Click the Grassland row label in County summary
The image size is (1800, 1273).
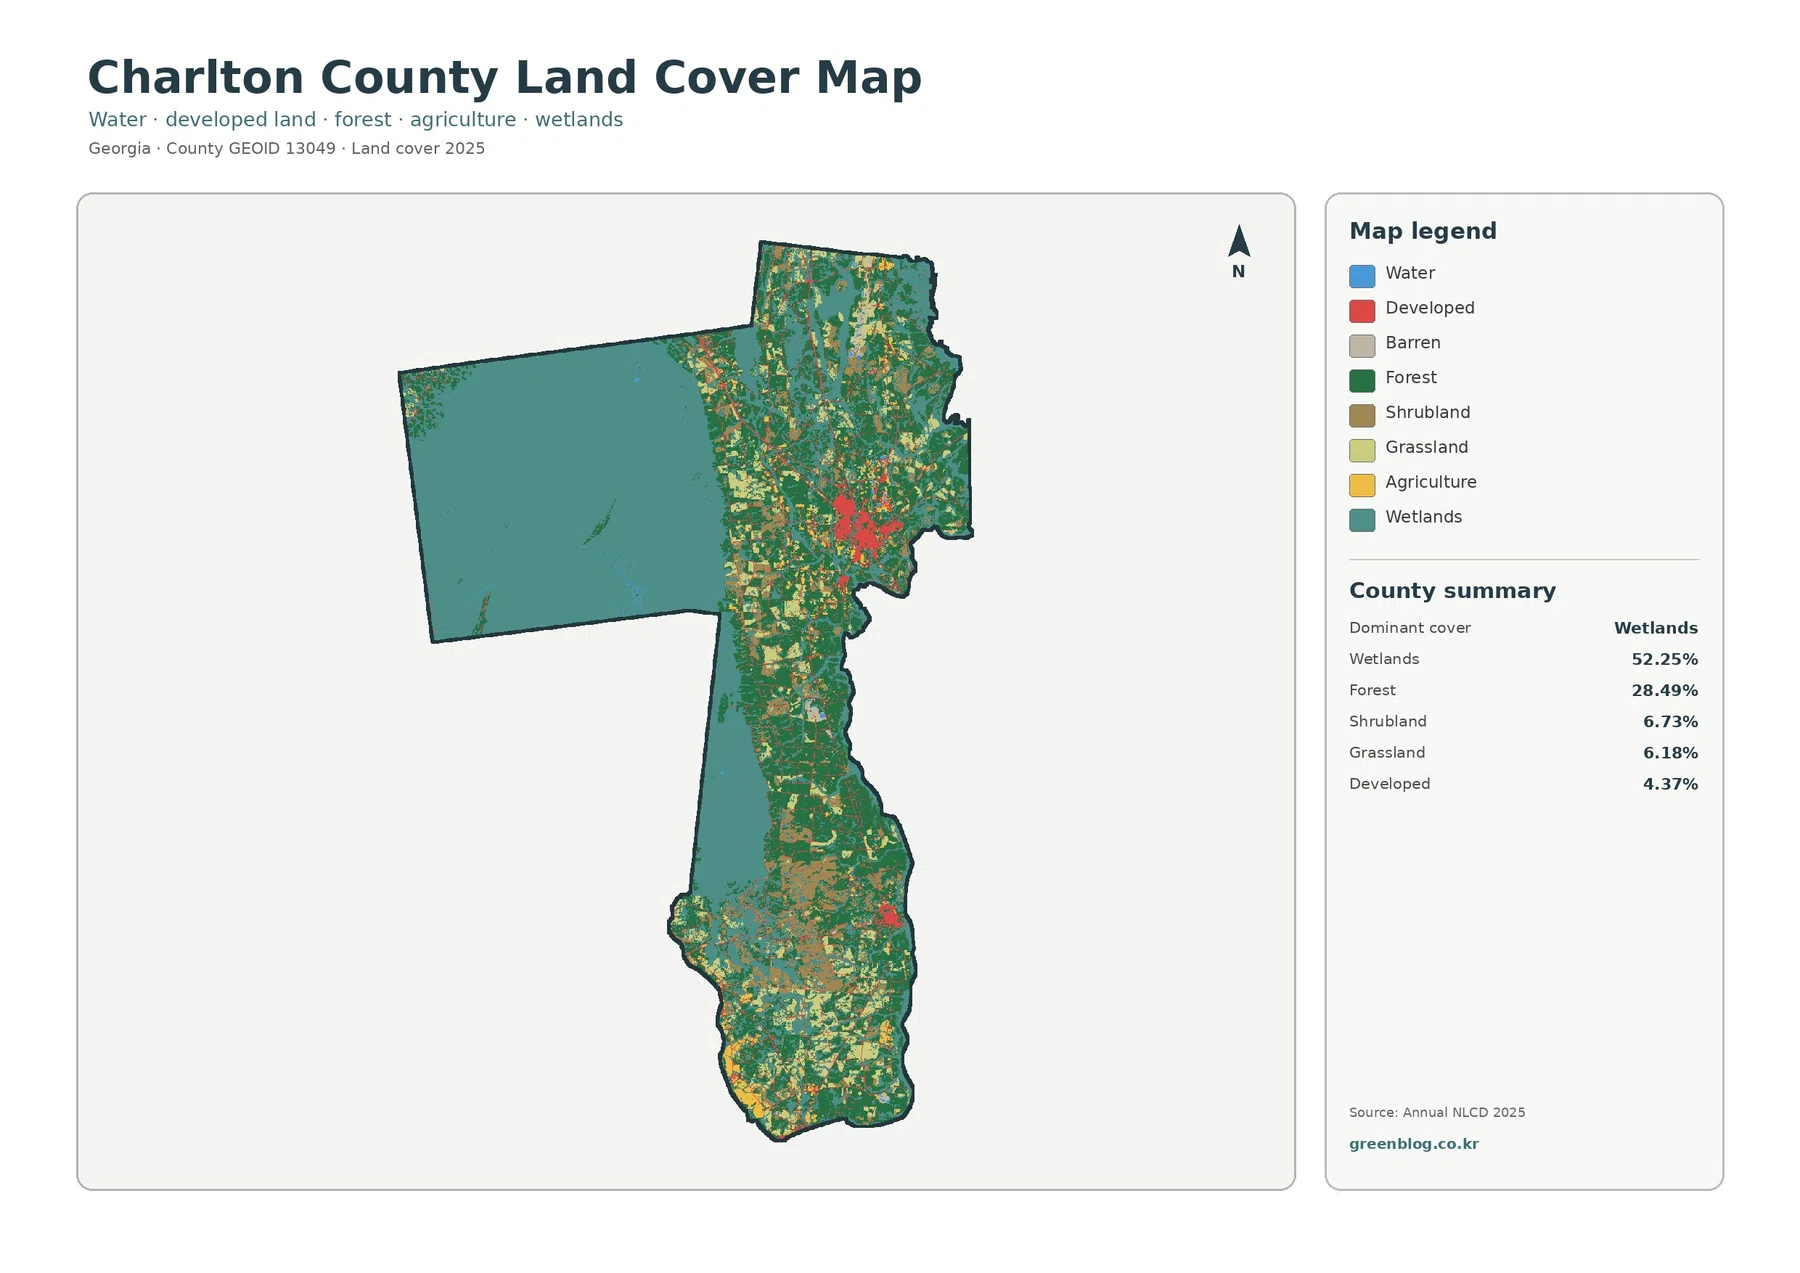coord(1386,752)
